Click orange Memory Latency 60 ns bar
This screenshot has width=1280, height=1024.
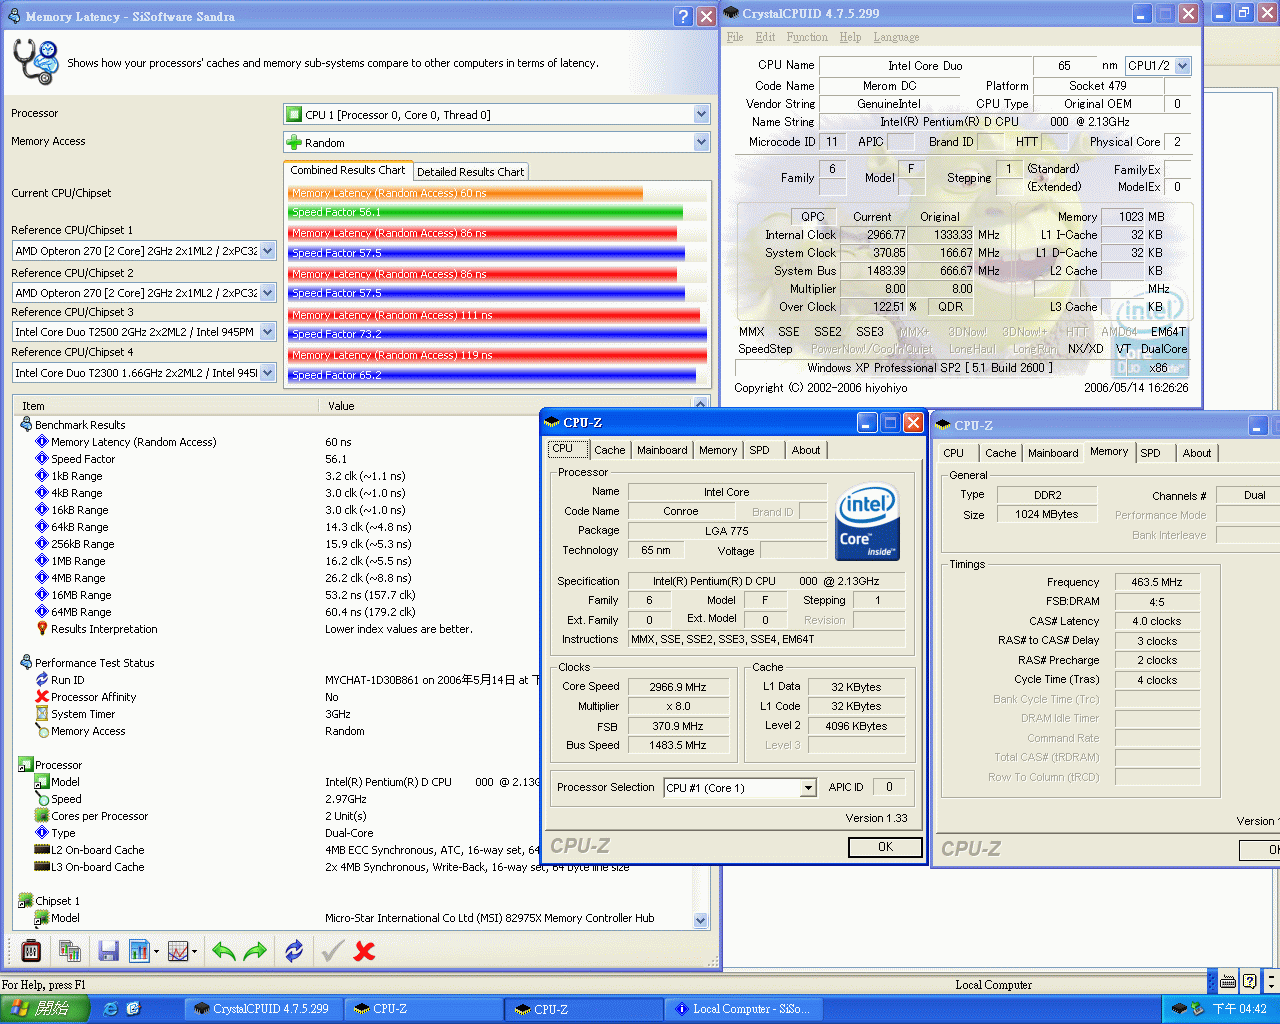tap(466, 193)
